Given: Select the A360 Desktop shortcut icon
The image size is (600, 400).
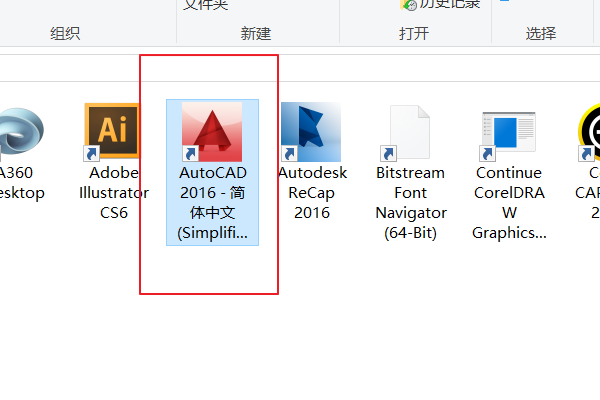Looking at the screenshot, I should point(20,132).
